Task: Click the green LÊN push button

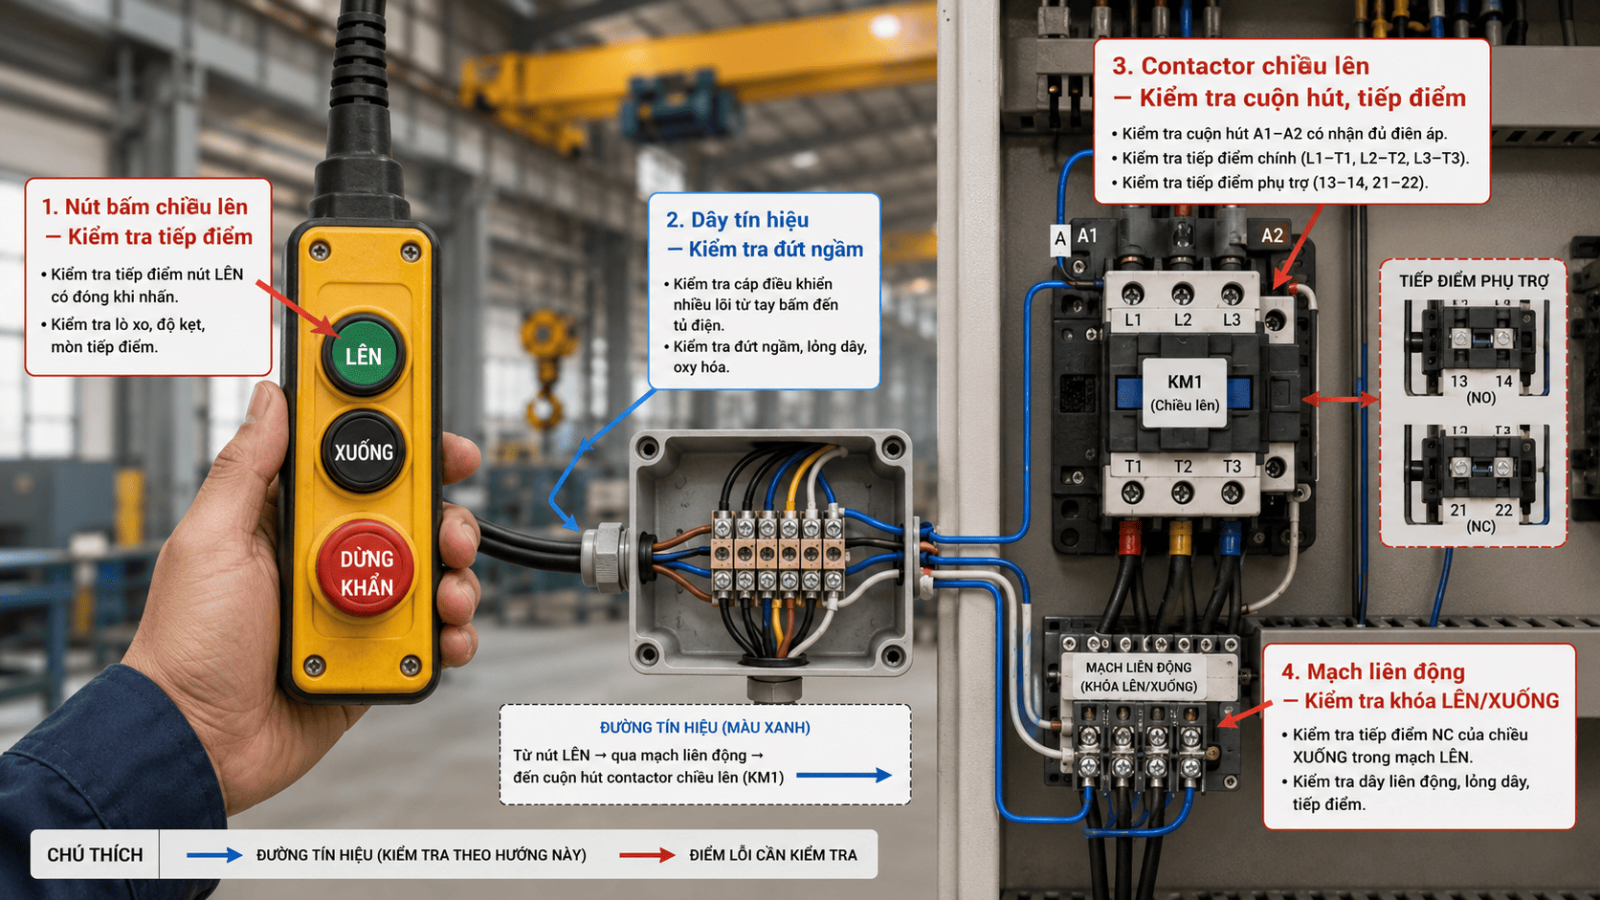Action: coord(363,355)
